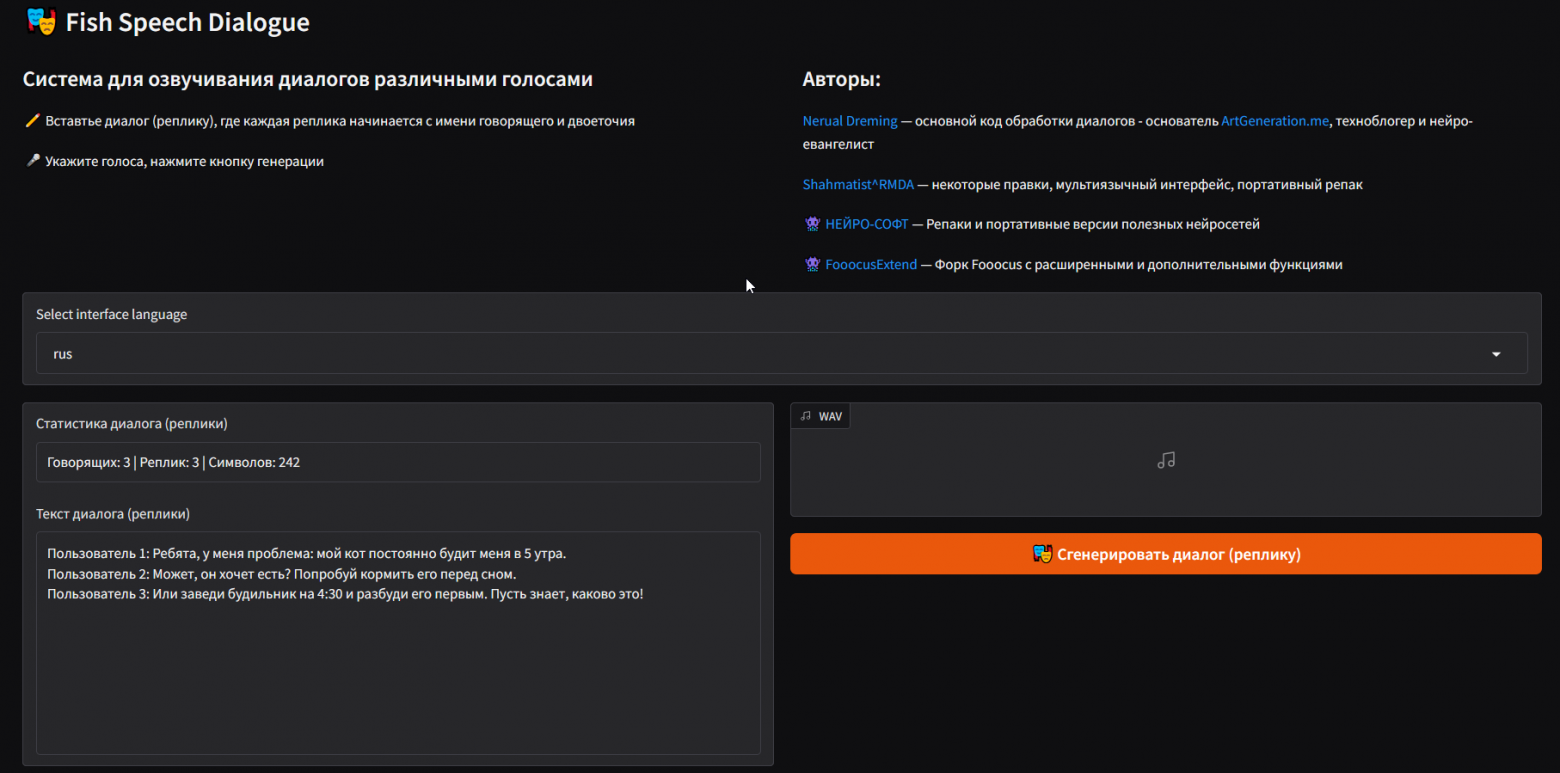Click the theater masks icon in the page header
The height and width of the screenshot is (773, 1560).
(x=41, y=22)
